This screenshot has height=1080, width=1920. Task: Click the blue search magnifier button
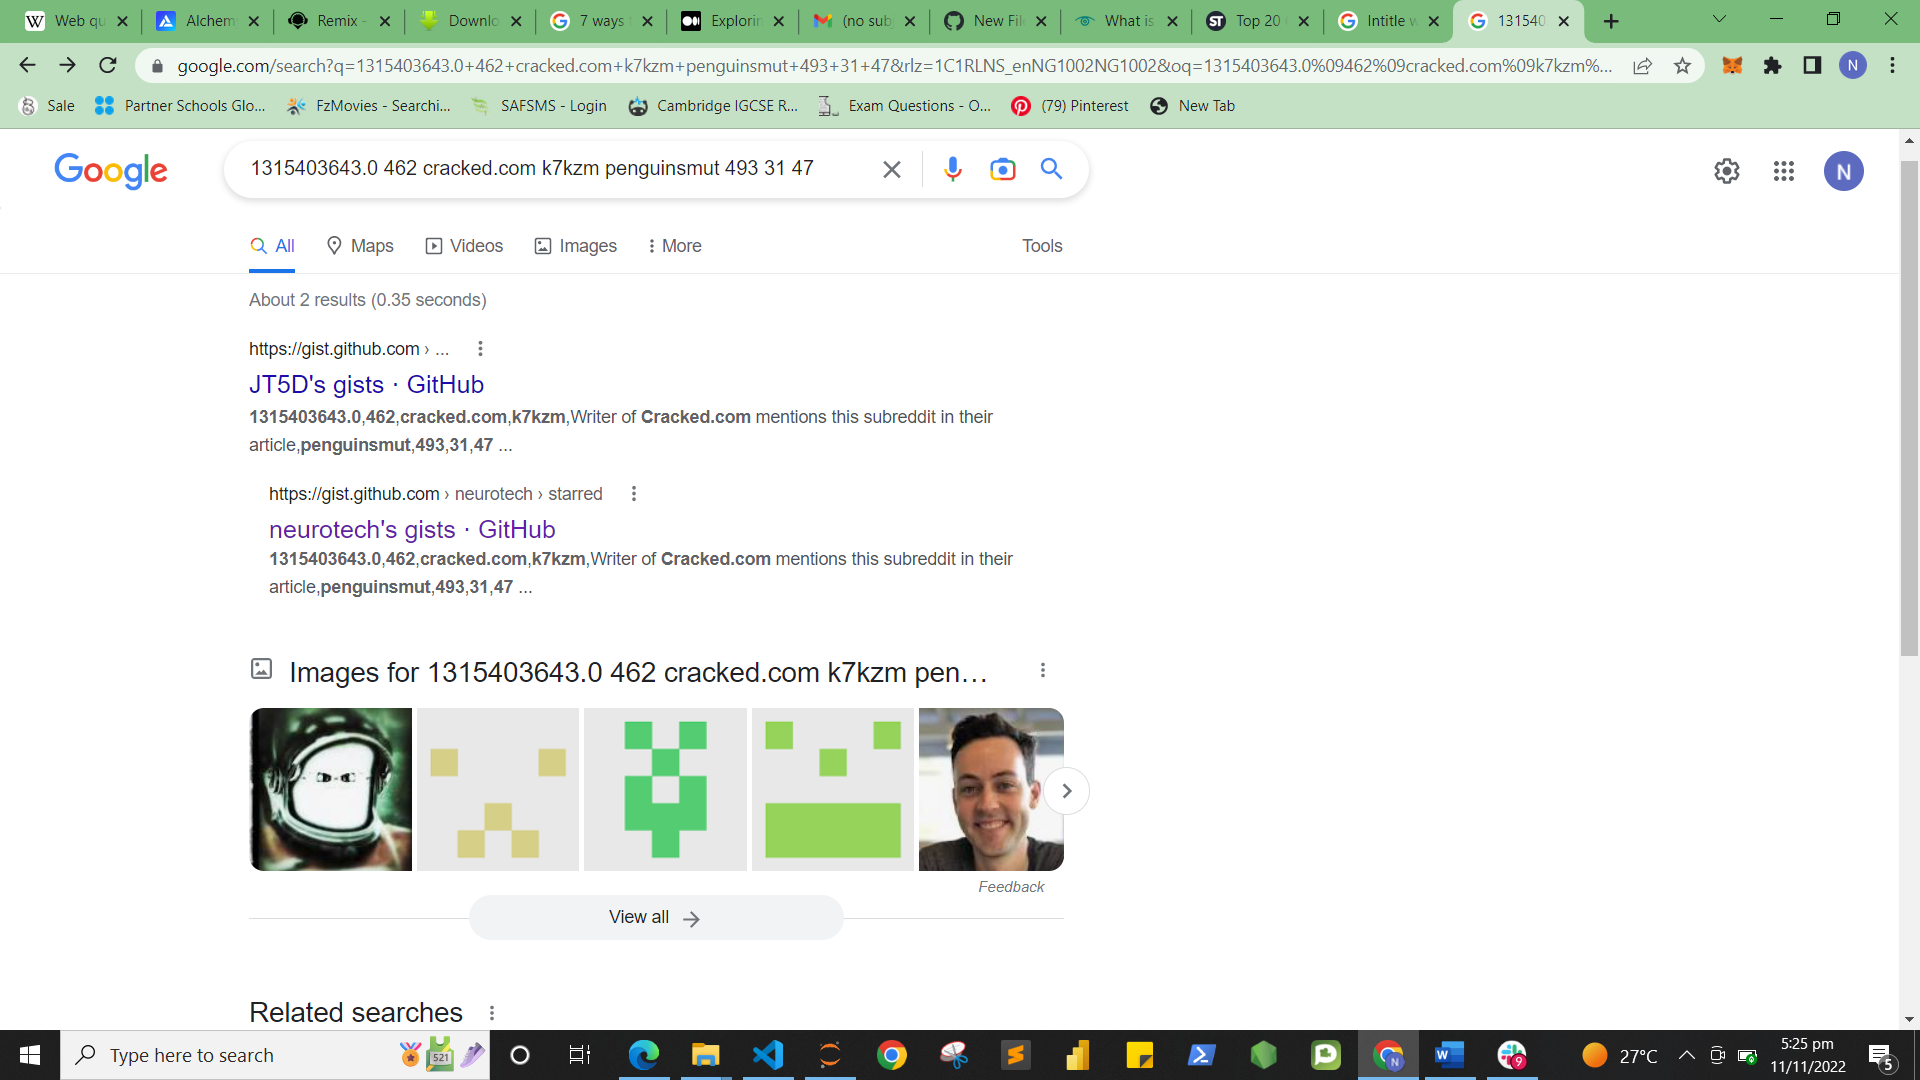1051,169
